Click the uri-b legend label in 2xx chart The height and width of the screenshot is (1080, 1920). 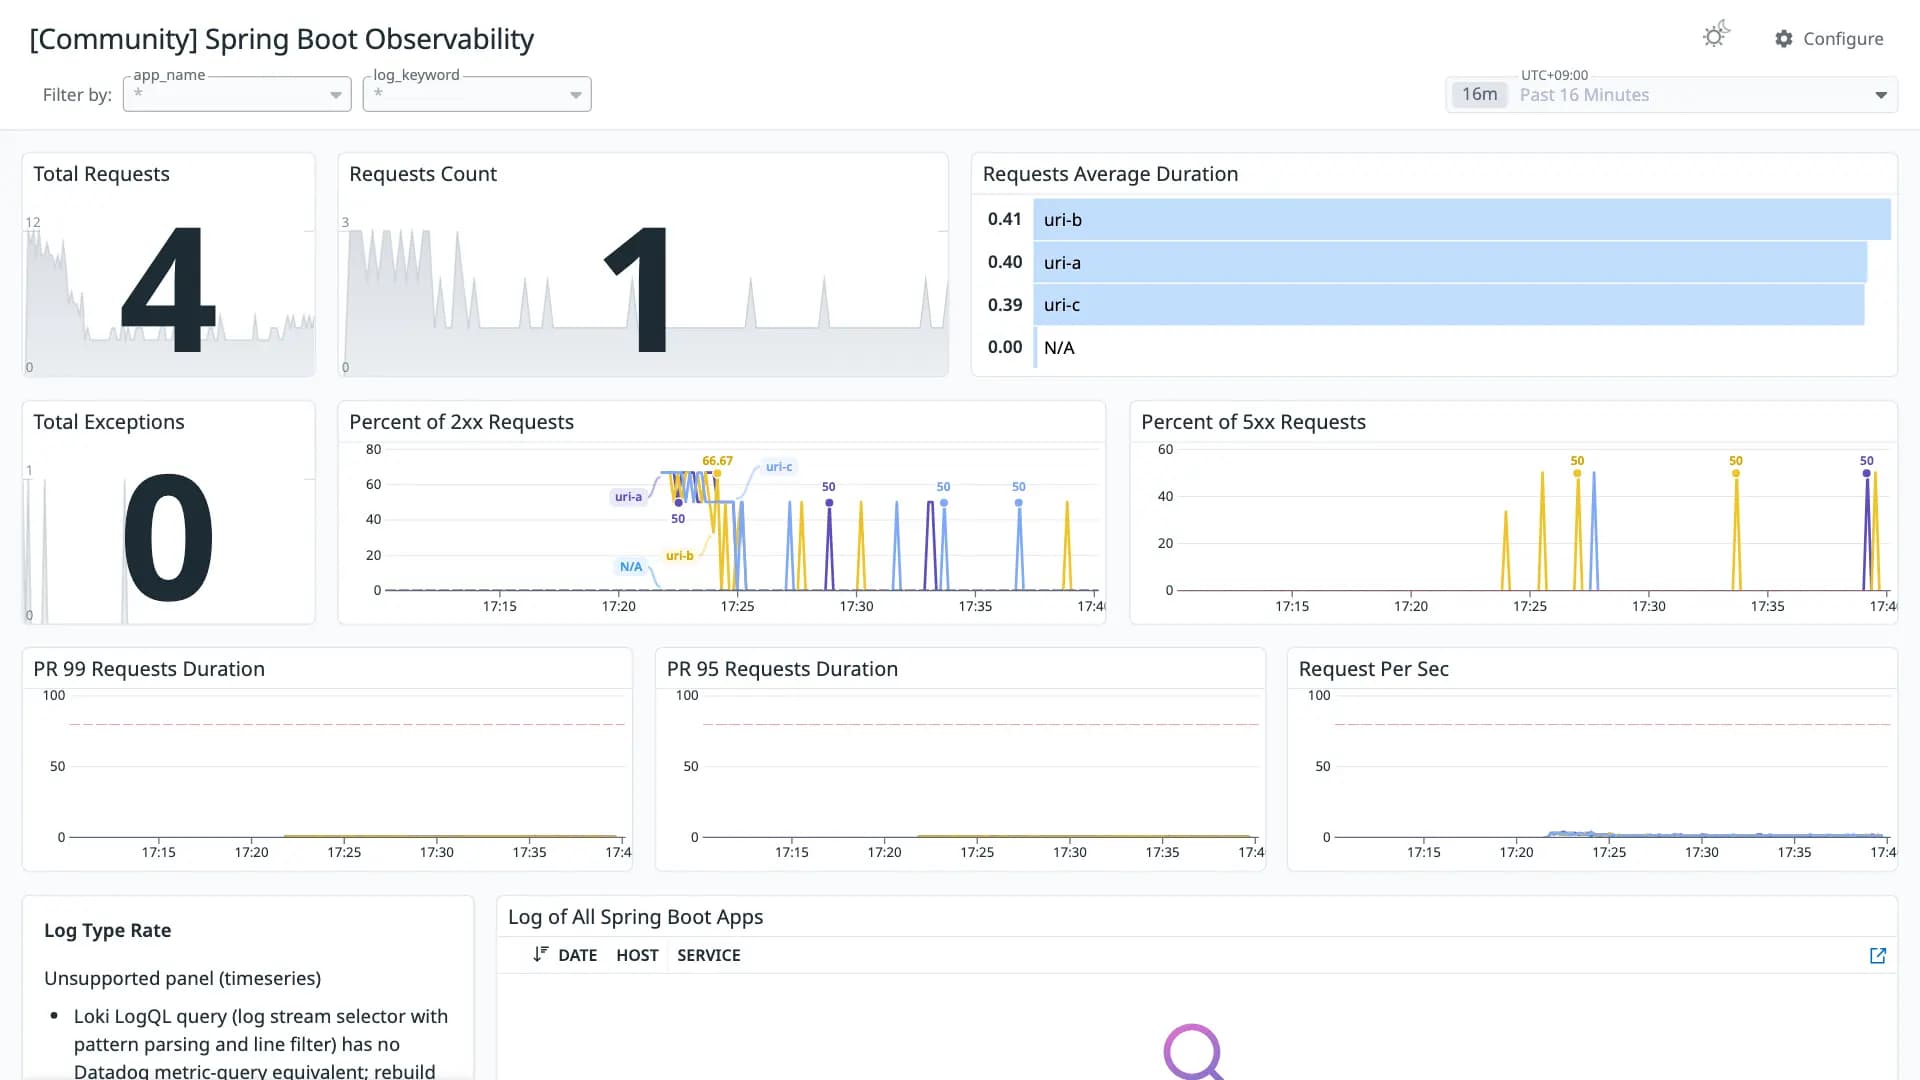pos(679,556)
